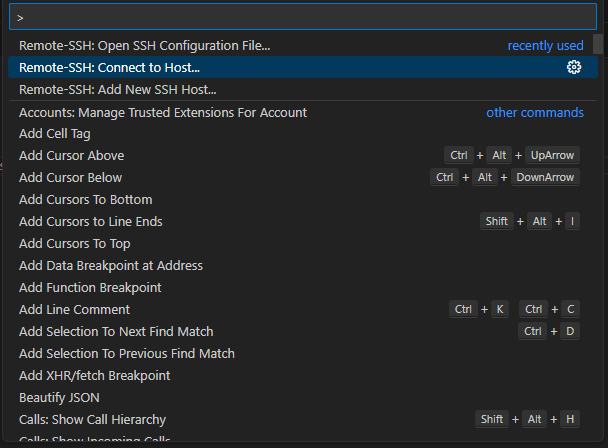Choose Remote-SSH: Add New SSH Host
Image resolution: width=608 pixels, height=448 pixels.
[x=303, y=89]
